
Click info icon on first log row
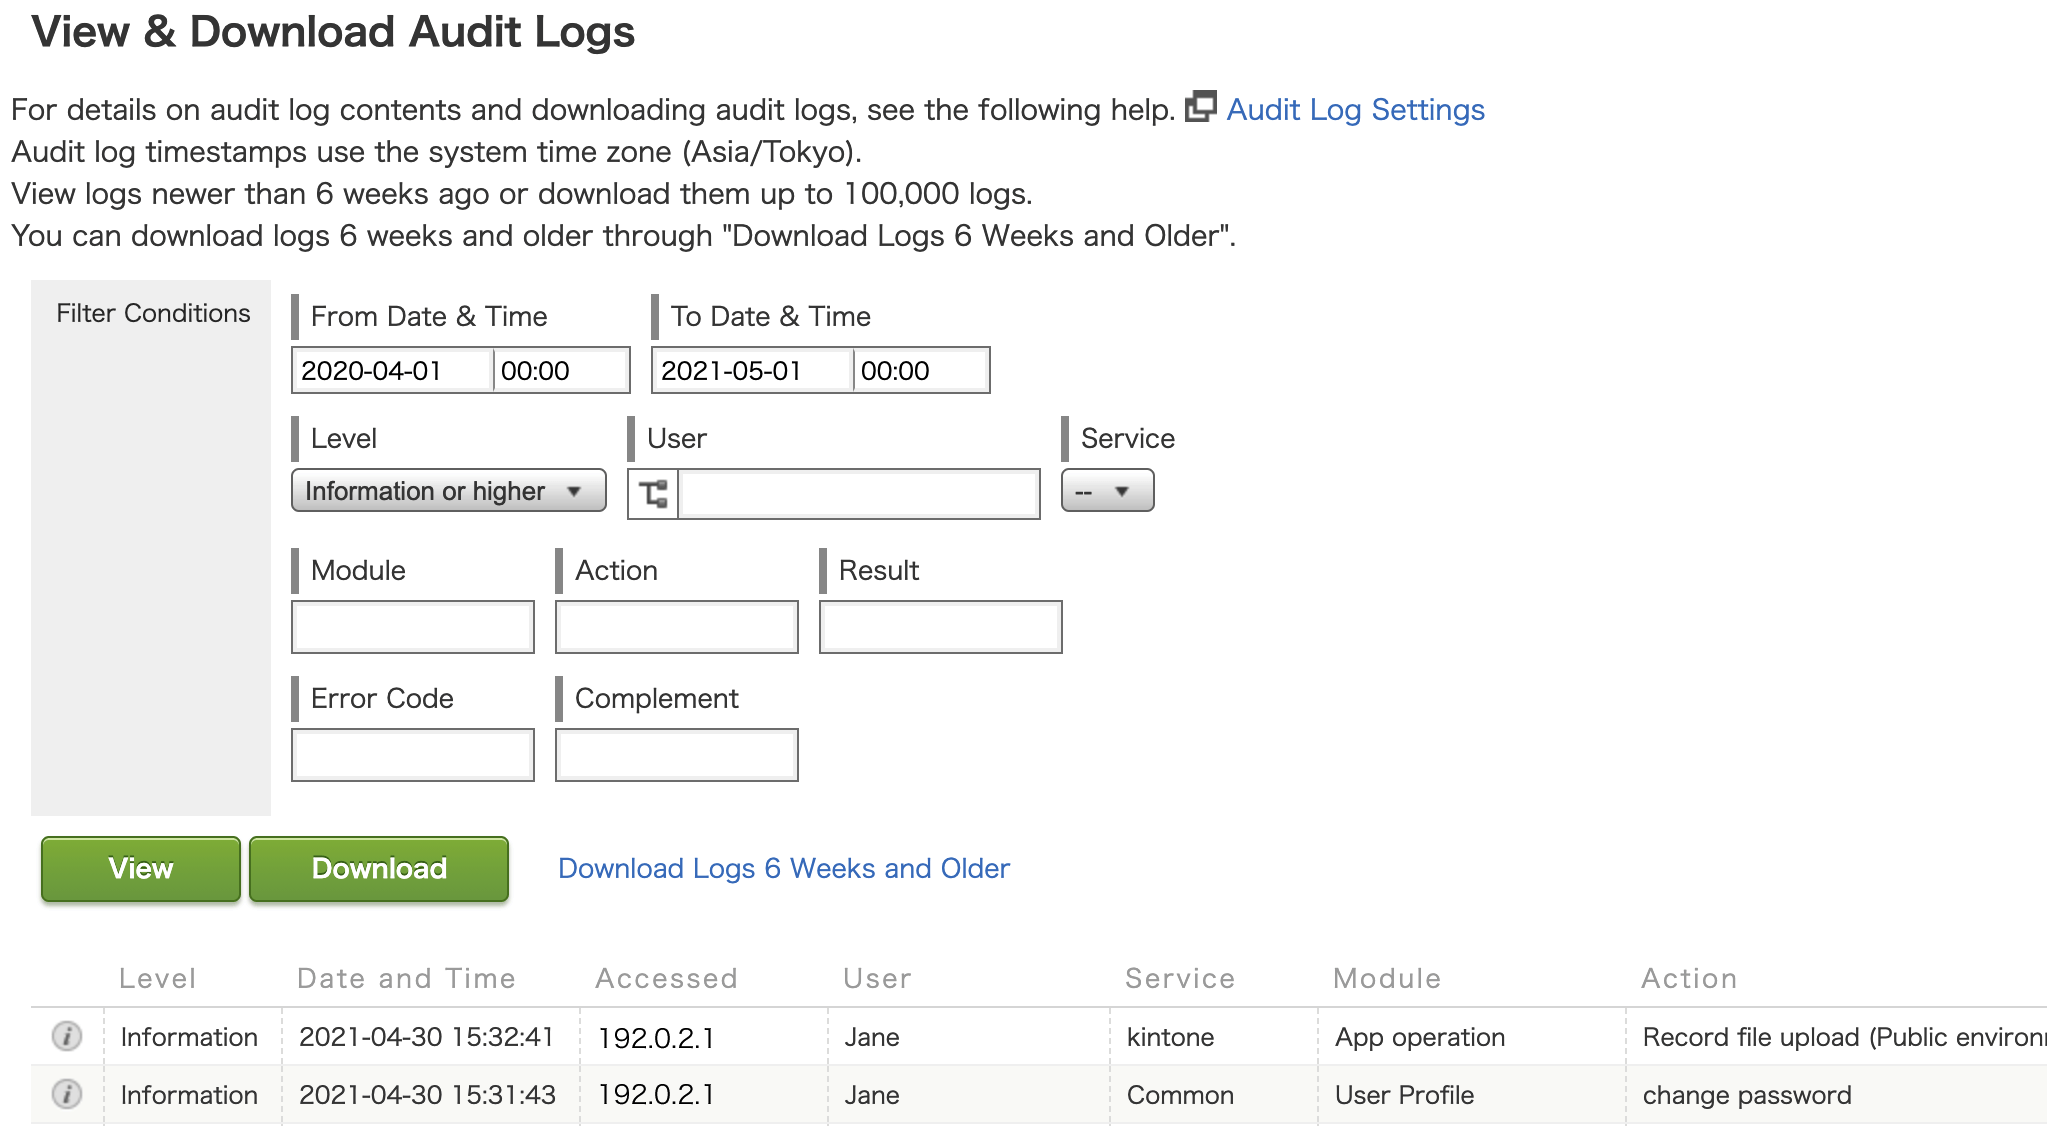[67, 1036]
